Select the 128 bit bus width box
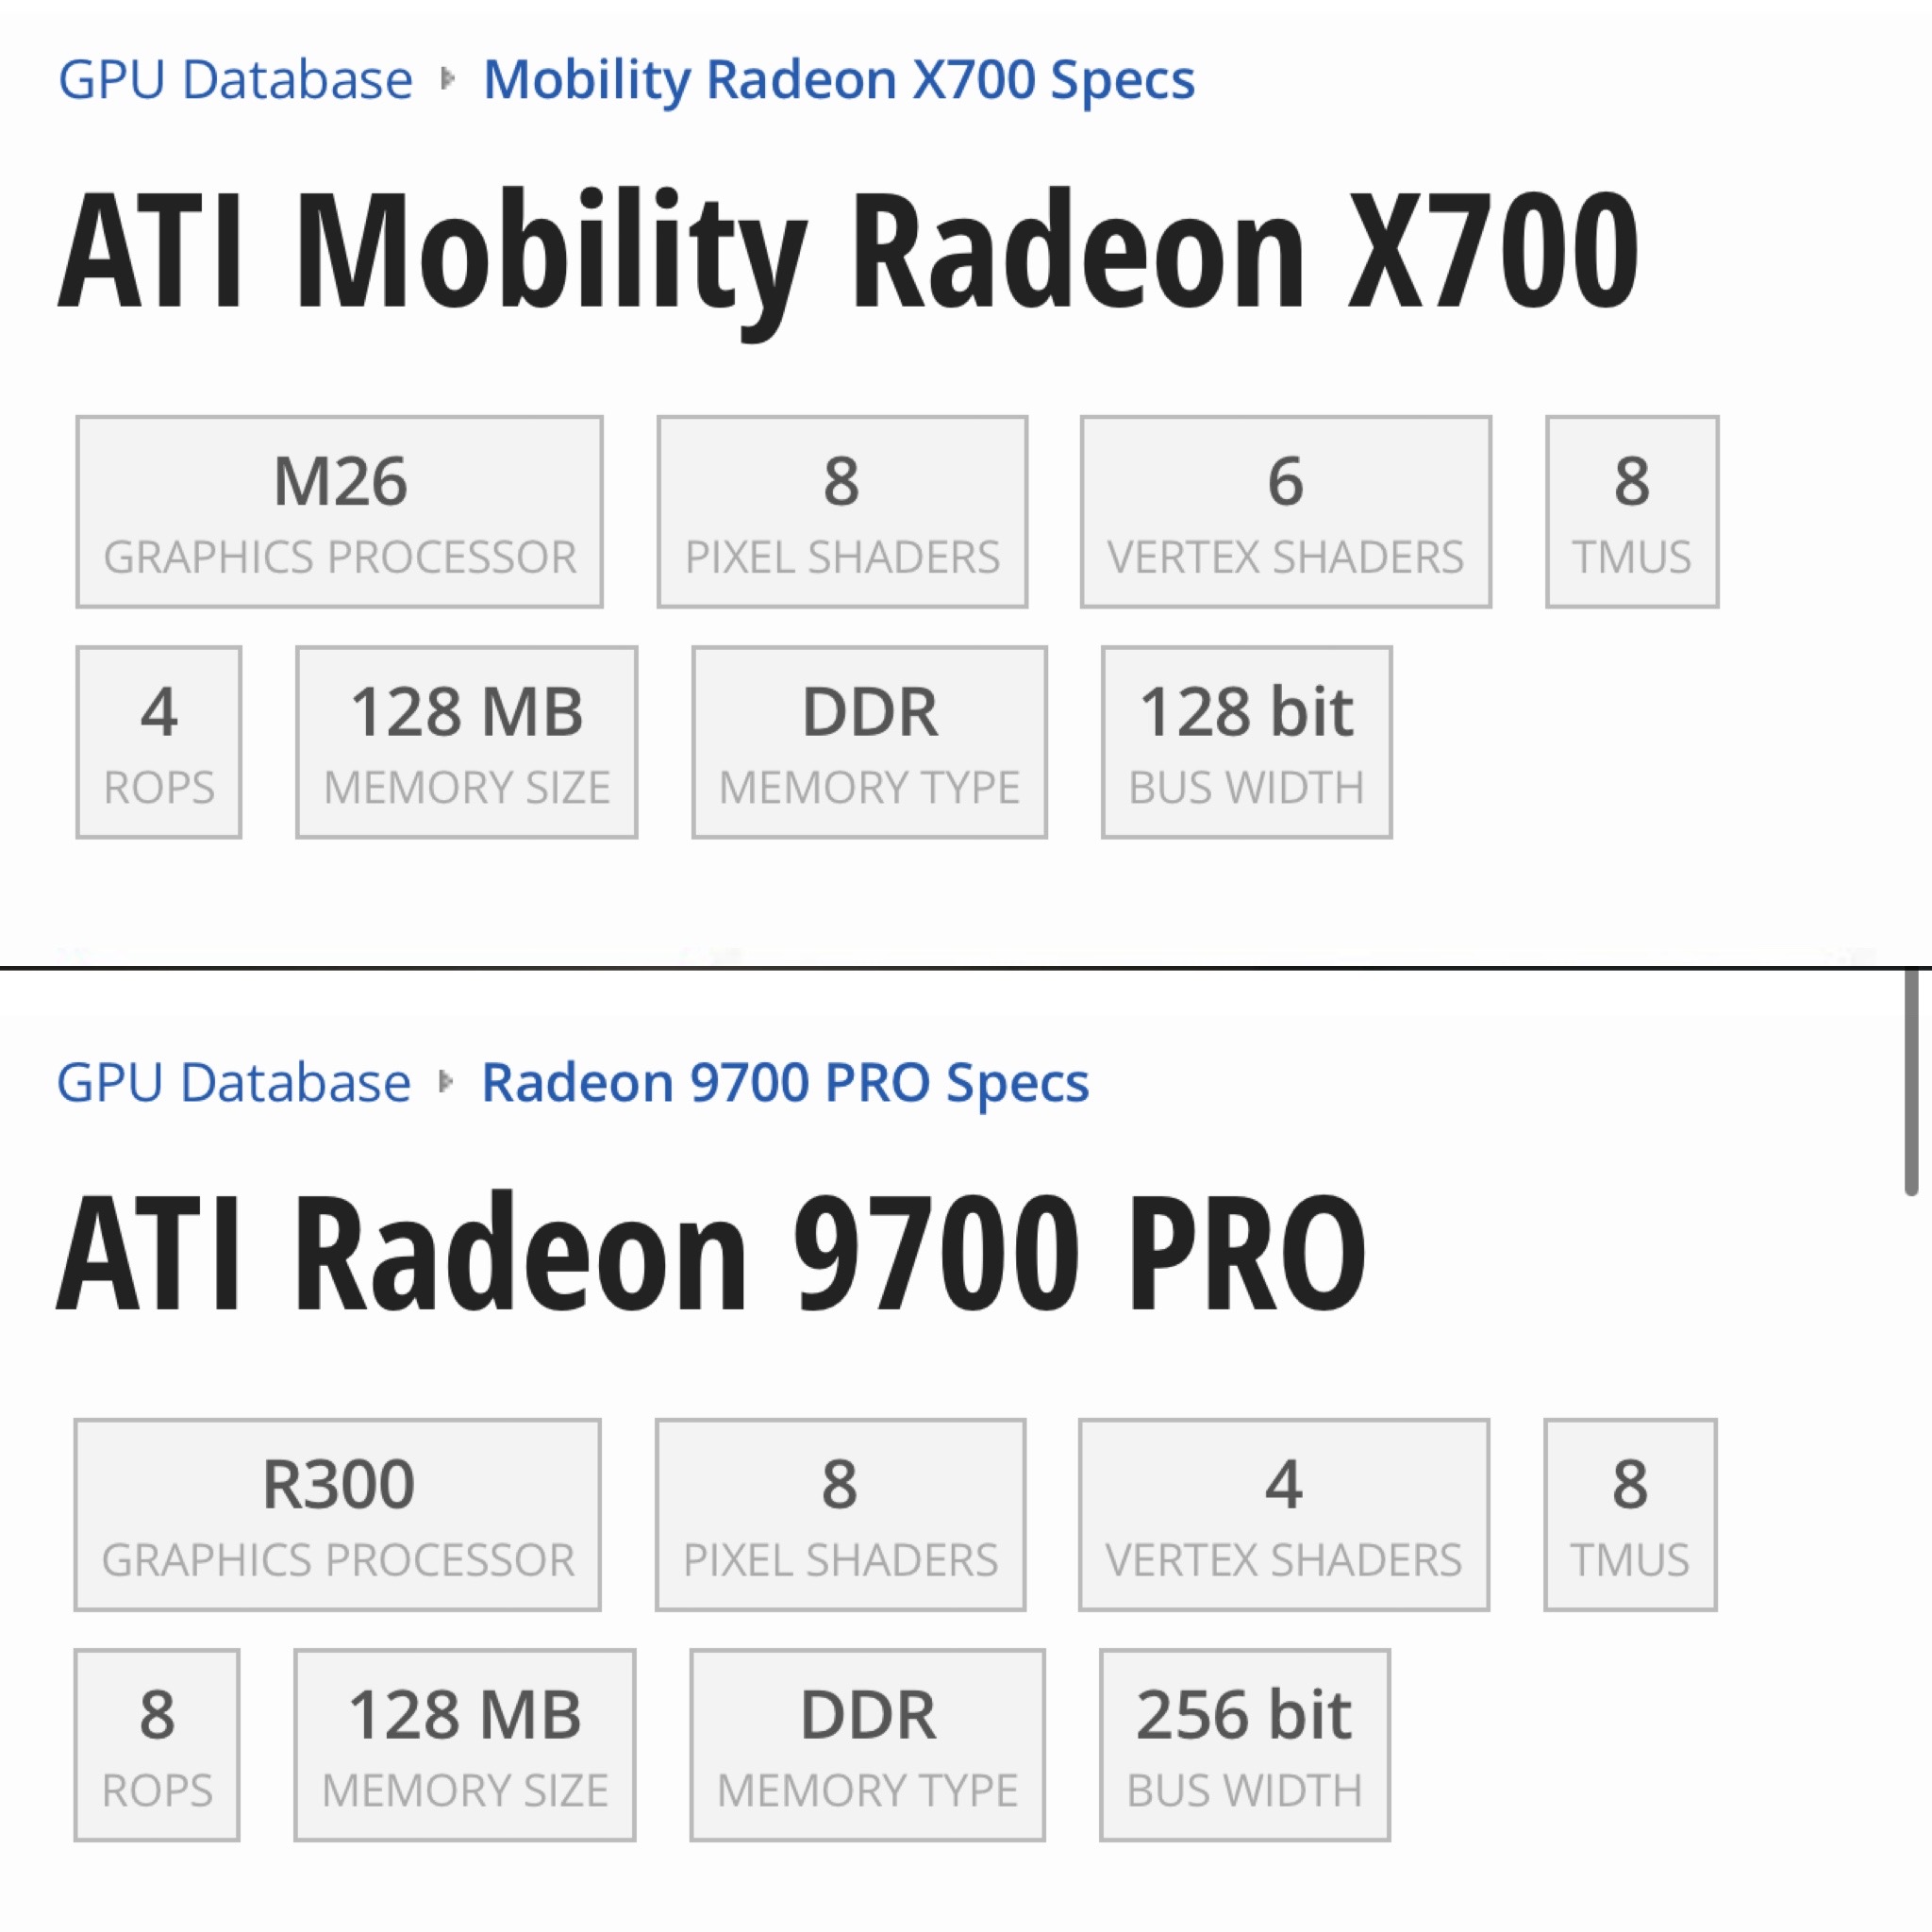Screen dimensions: 1932x1932 pos(1246,741)
